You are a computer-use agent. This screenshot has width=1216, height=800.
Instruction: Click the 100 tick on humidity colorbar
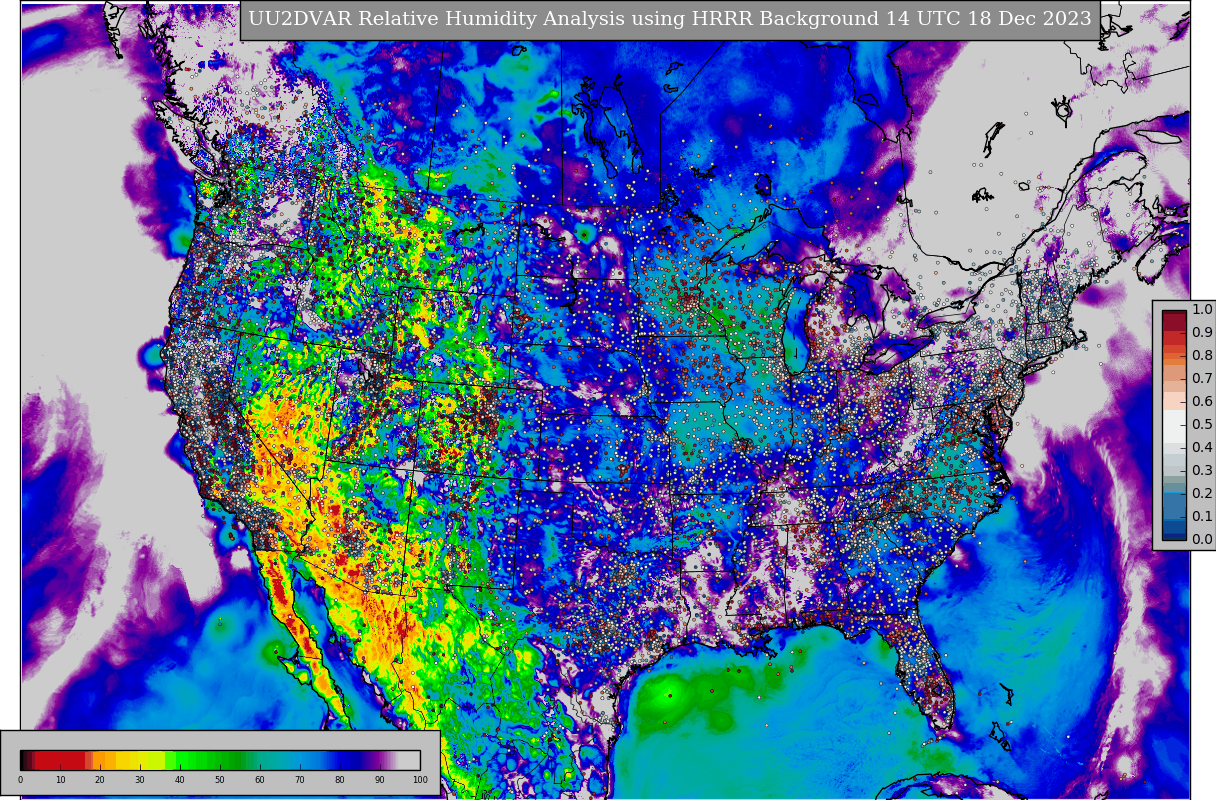coord(420,780)
